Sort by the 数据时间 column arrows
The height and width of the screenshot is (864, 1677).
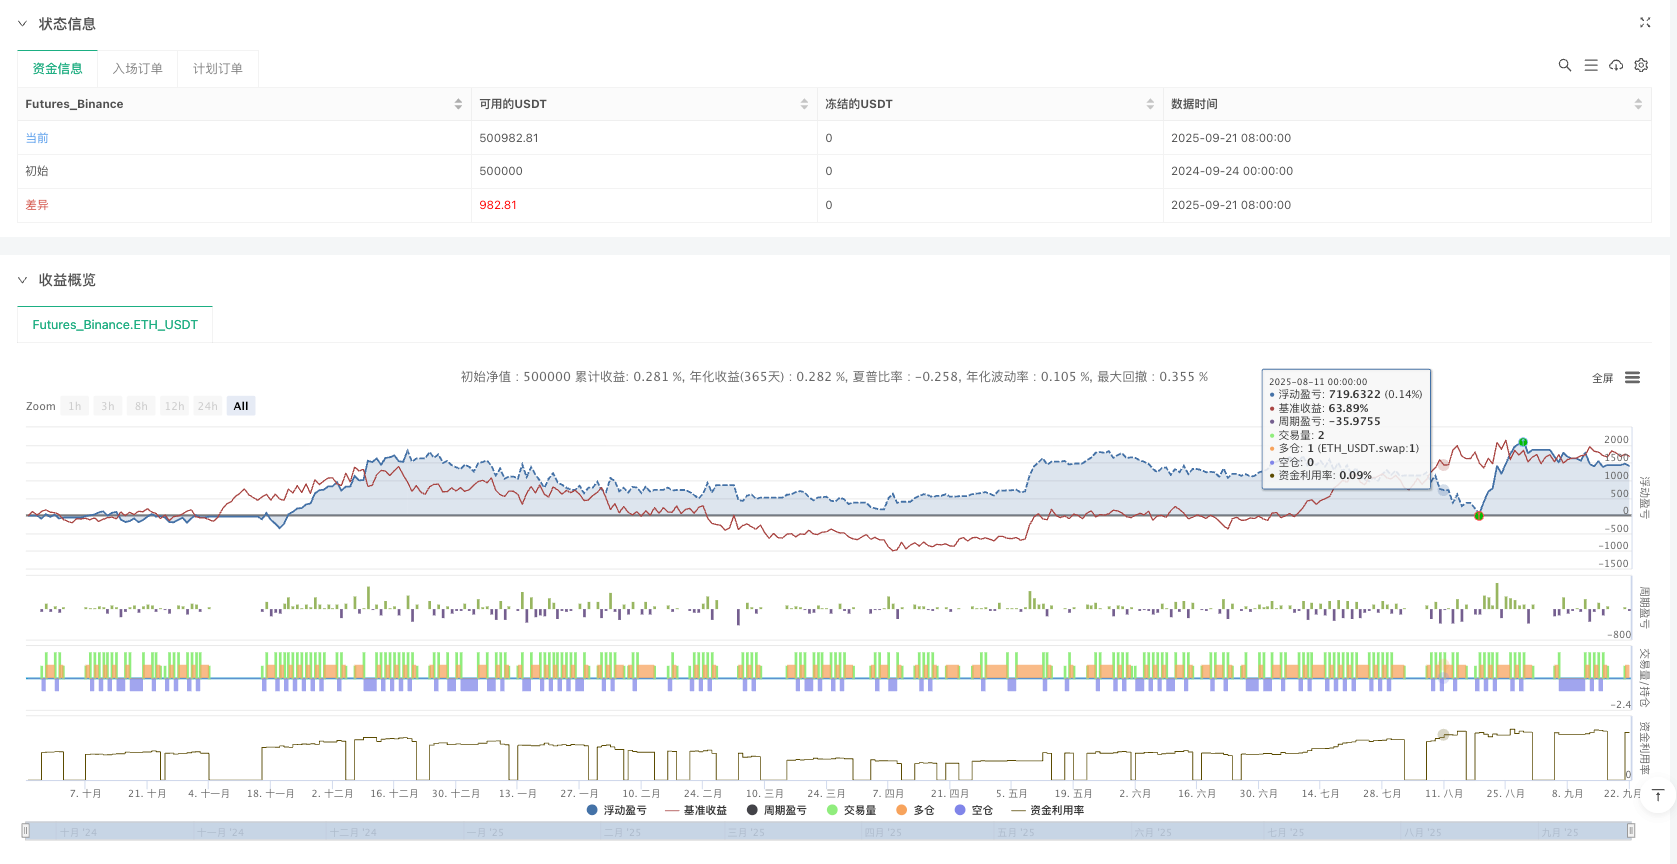pos(1638,104)
